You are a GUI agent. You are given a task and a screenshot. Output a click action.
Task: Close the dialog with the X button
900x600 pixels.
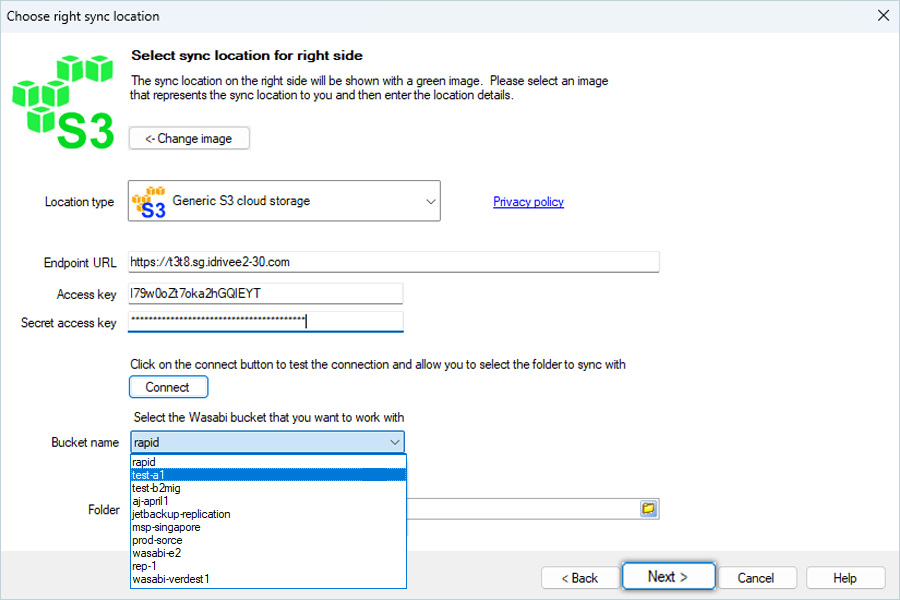883,16
